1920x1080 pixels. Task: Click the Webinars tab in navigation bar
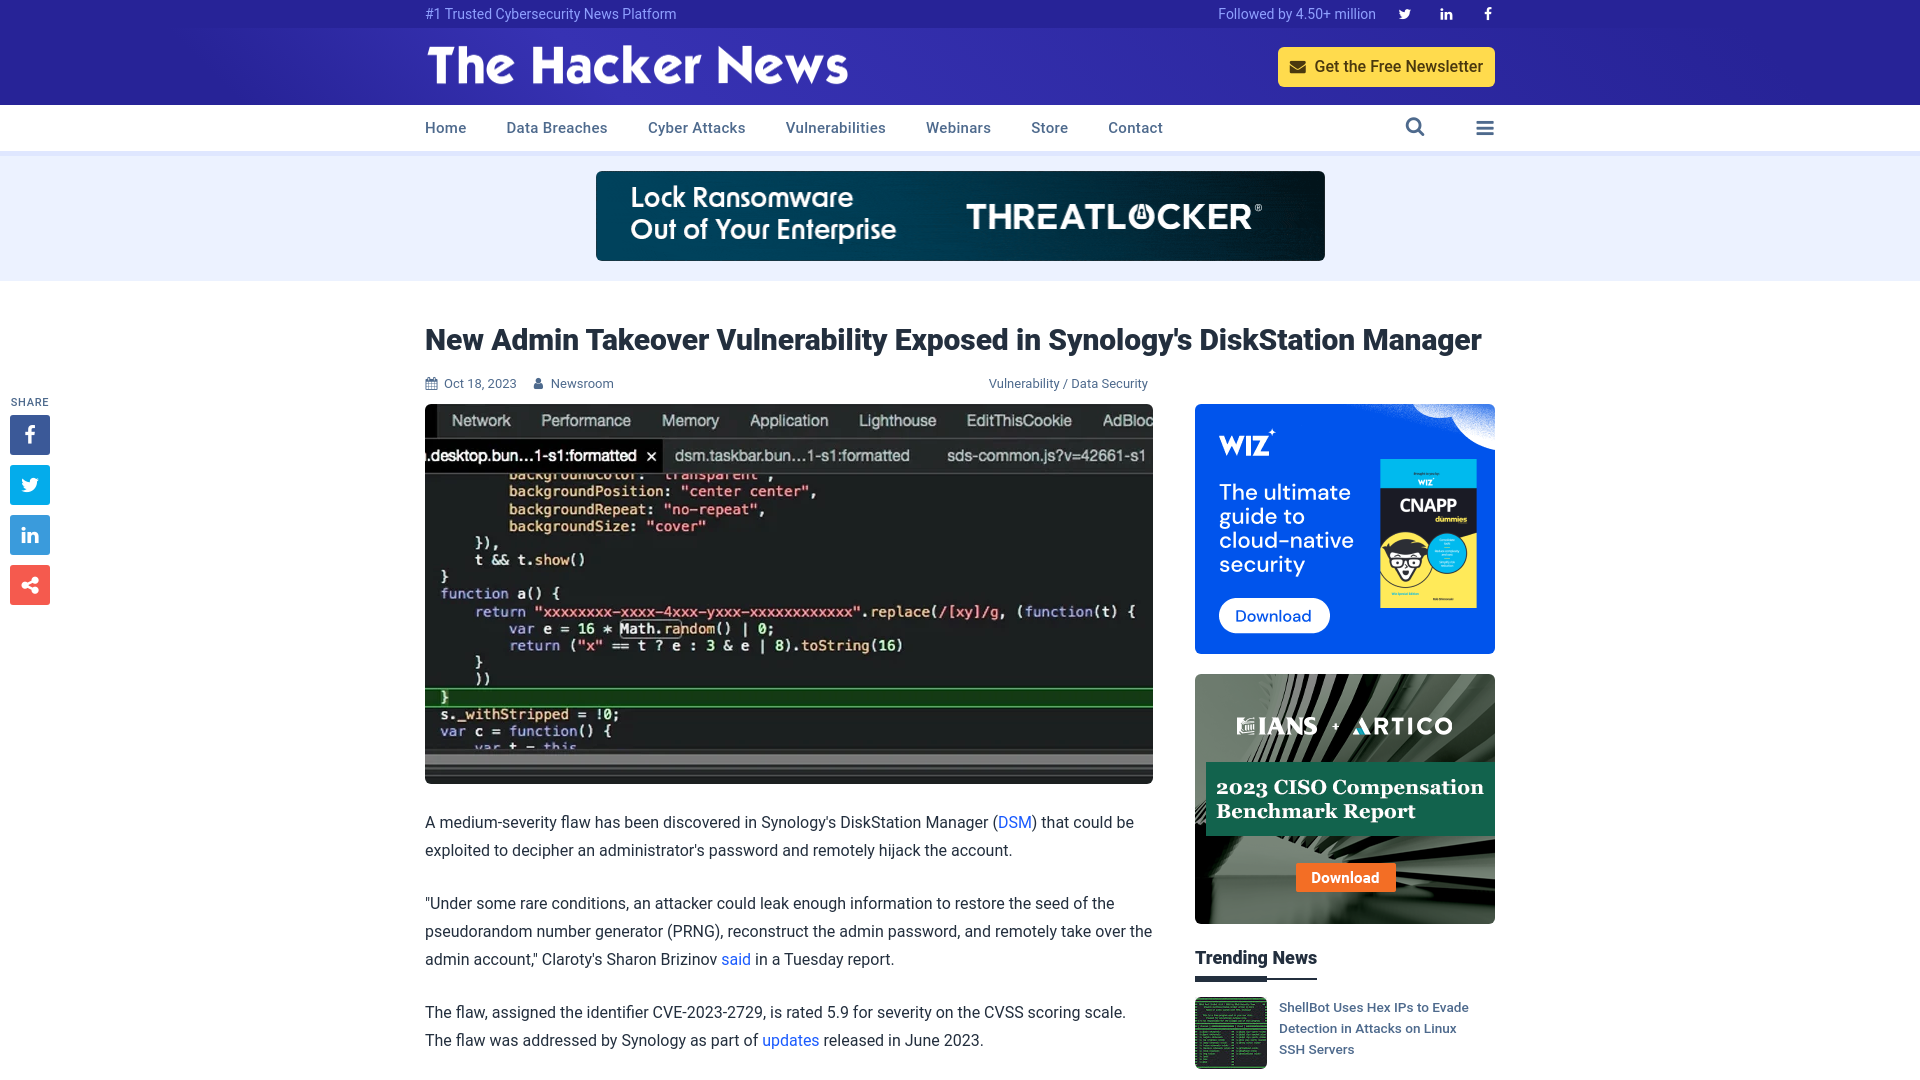tap(959, 128)
